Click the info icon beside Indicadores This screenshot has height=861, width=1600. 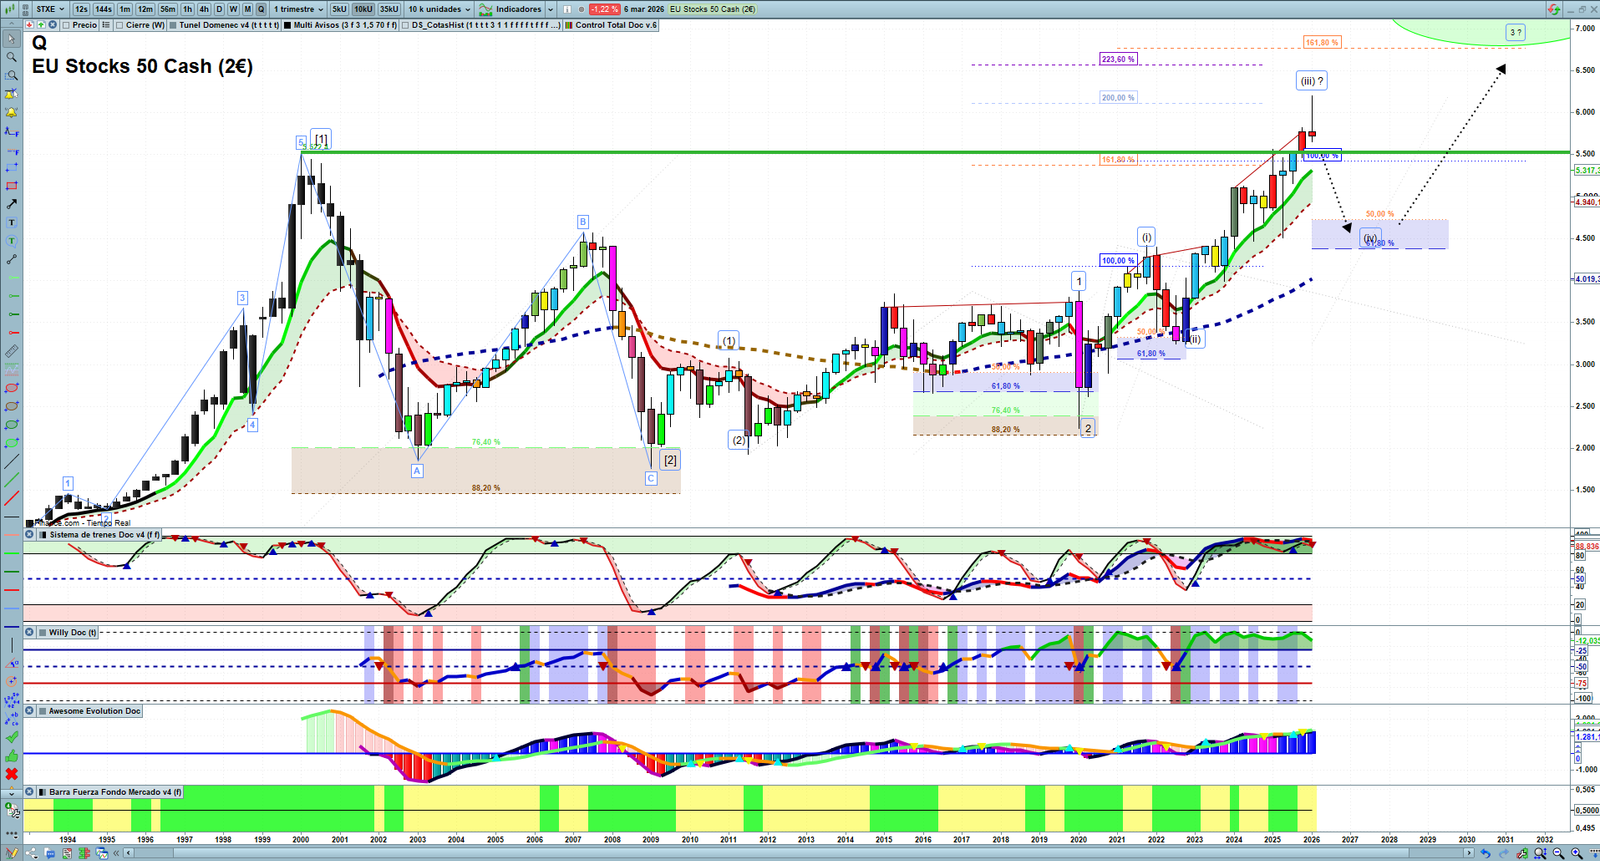(567, 9)
